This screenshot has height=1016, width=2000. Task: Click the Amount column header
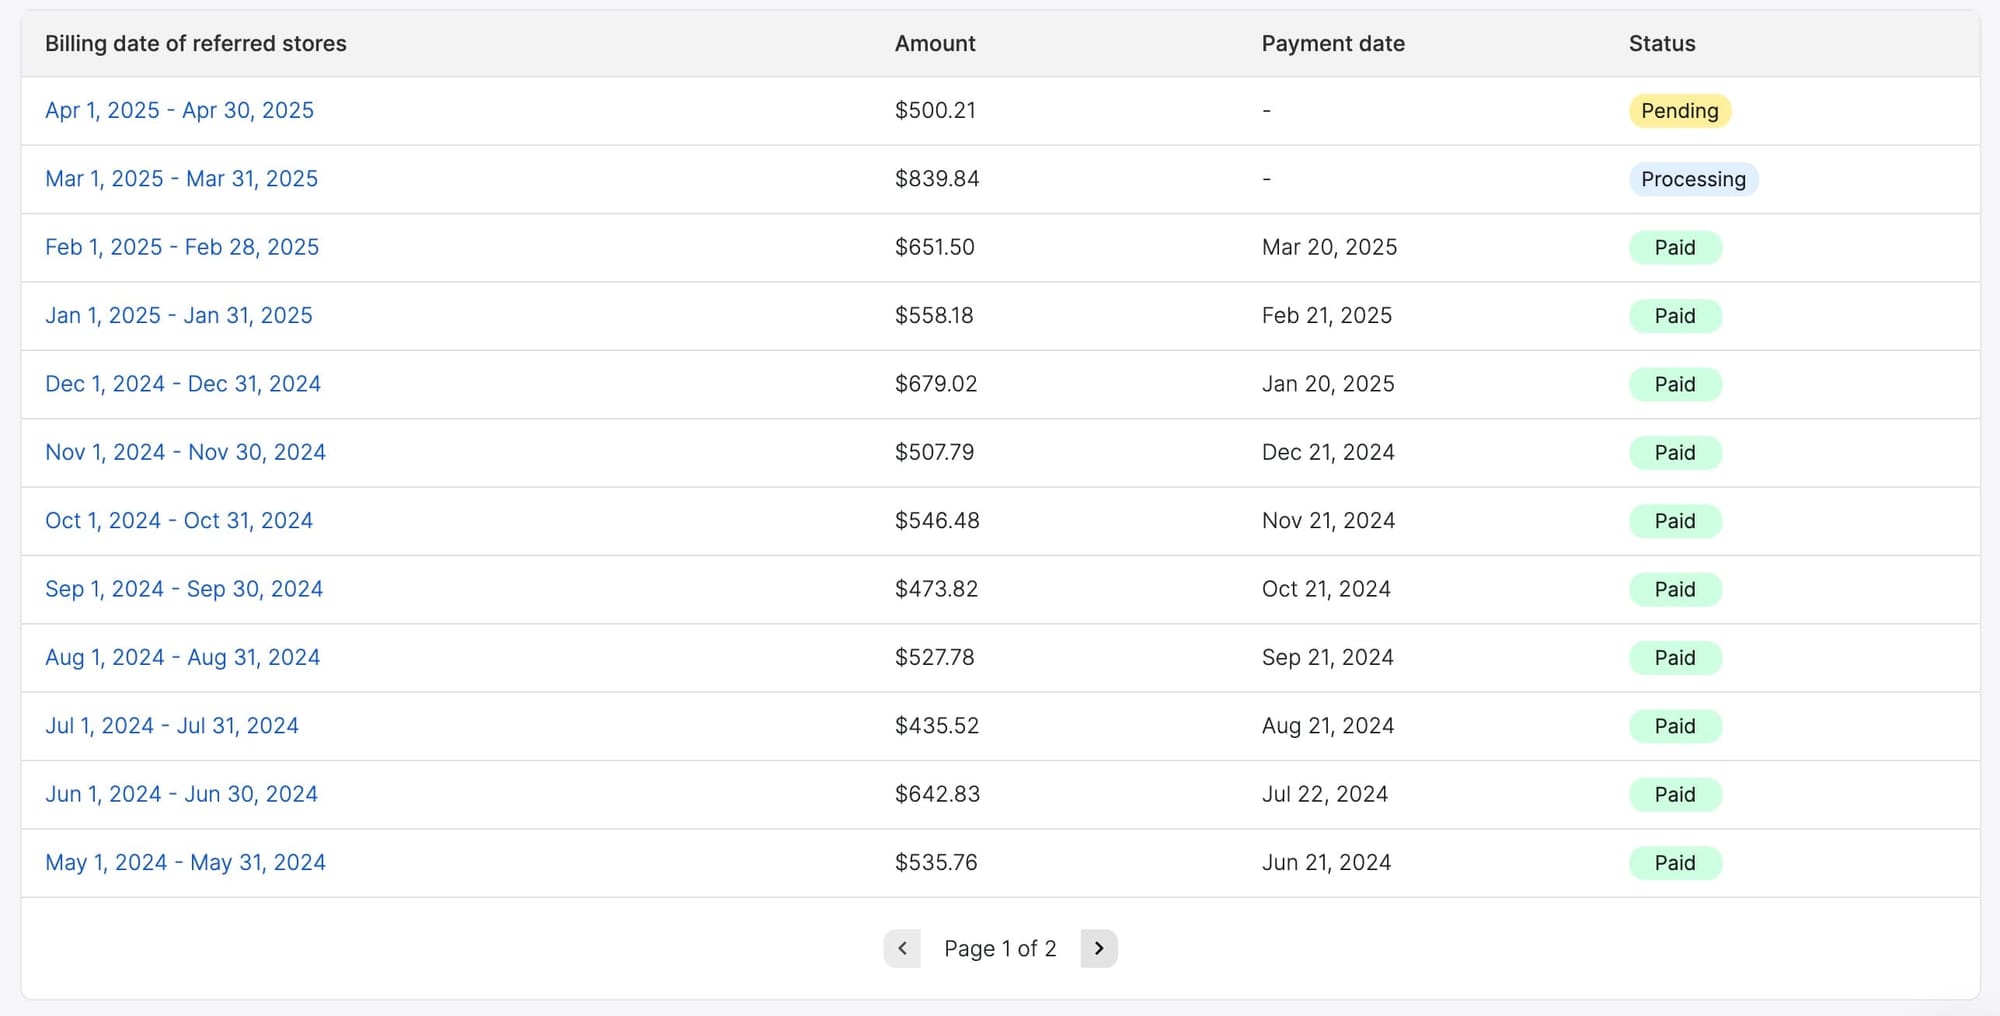click(935, 44)
